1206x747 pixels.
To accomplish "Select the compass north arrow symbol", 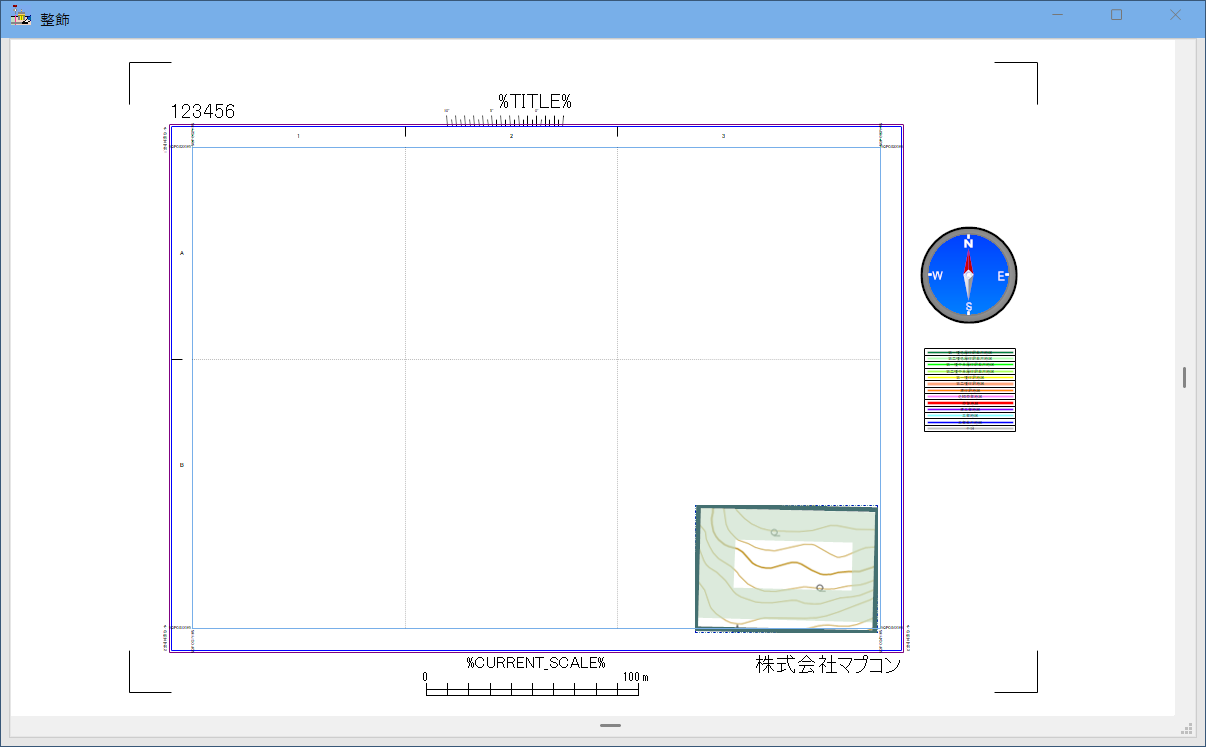I will point(968,275).
